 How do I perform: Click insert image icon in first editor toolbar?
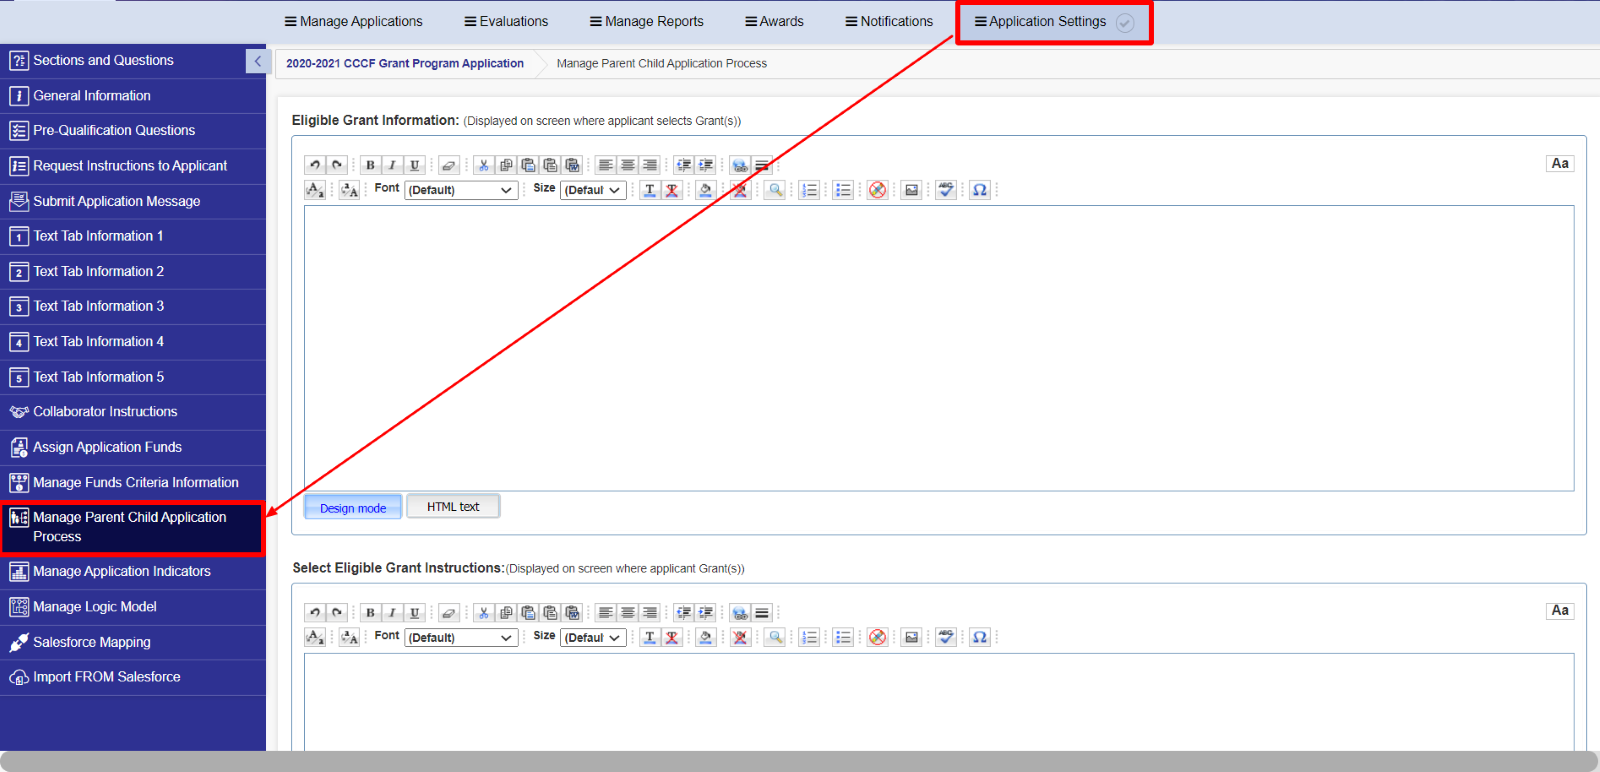pyautogui.click(x=911, y=190)
